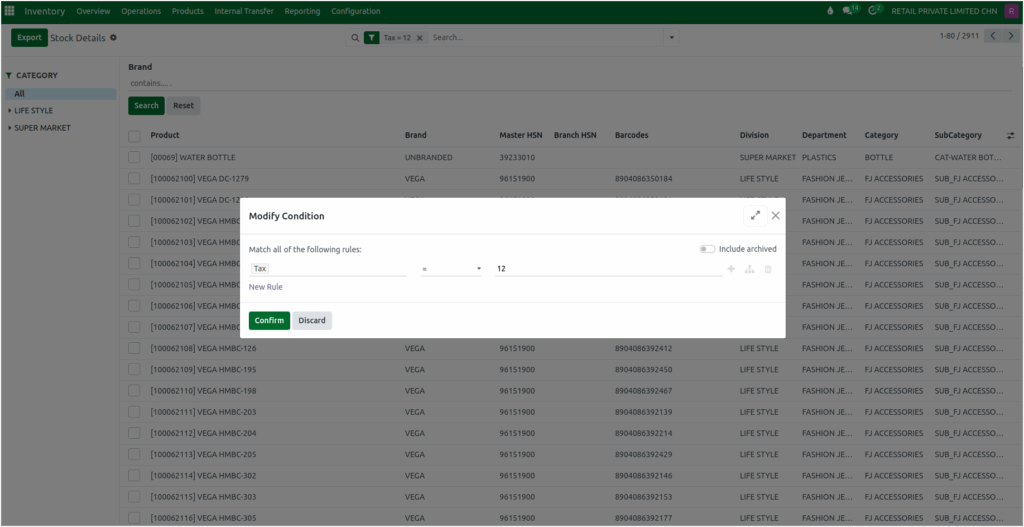Open the [00069] WATER BOTTLE record
Screen dimensions: 1024x527
tap(193, 157)
